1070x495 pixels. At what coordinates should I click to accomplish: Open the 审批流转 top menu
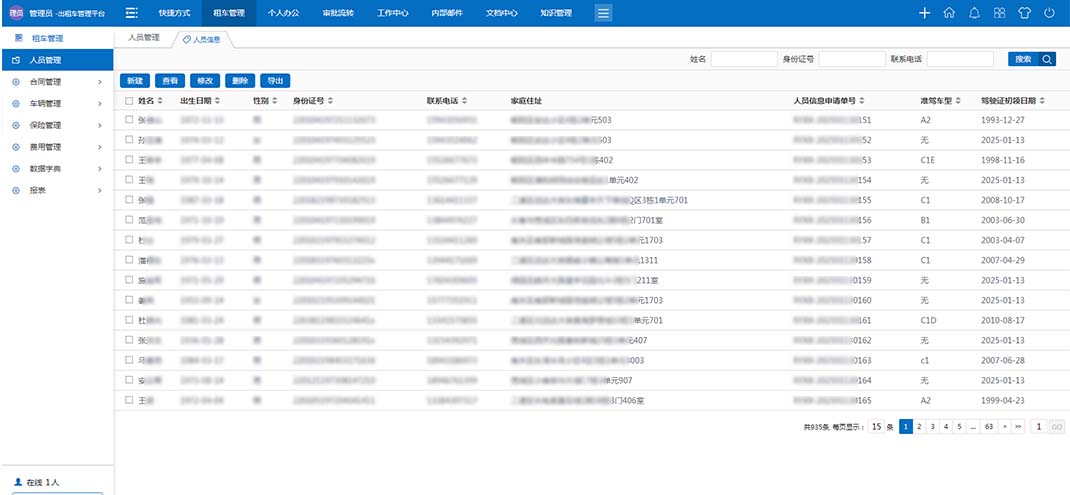(x=338, y=13)
